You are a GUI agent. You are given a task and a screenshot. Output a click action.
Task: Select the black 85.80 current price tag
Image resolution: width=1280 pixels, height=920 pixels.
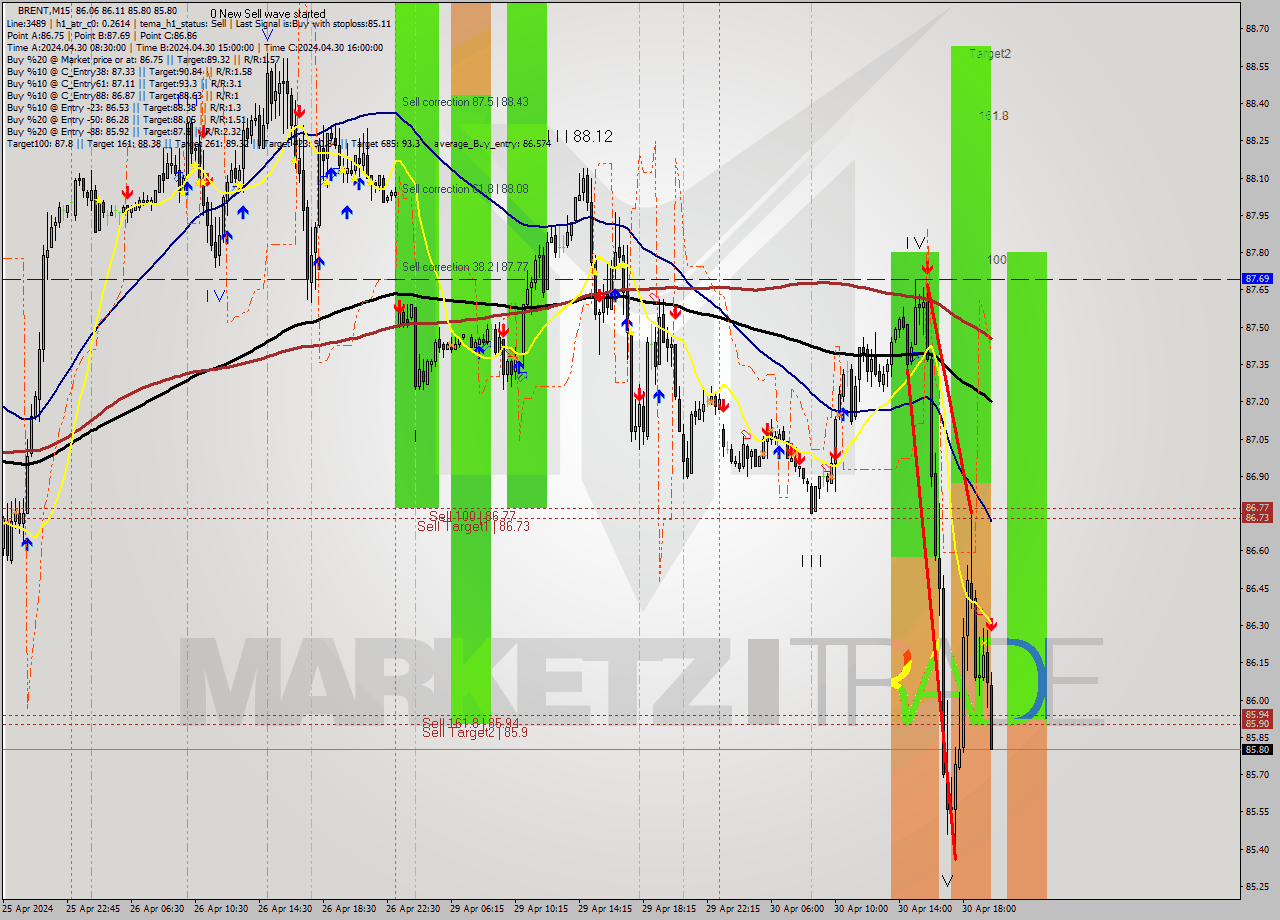(x=1257, y=749)
